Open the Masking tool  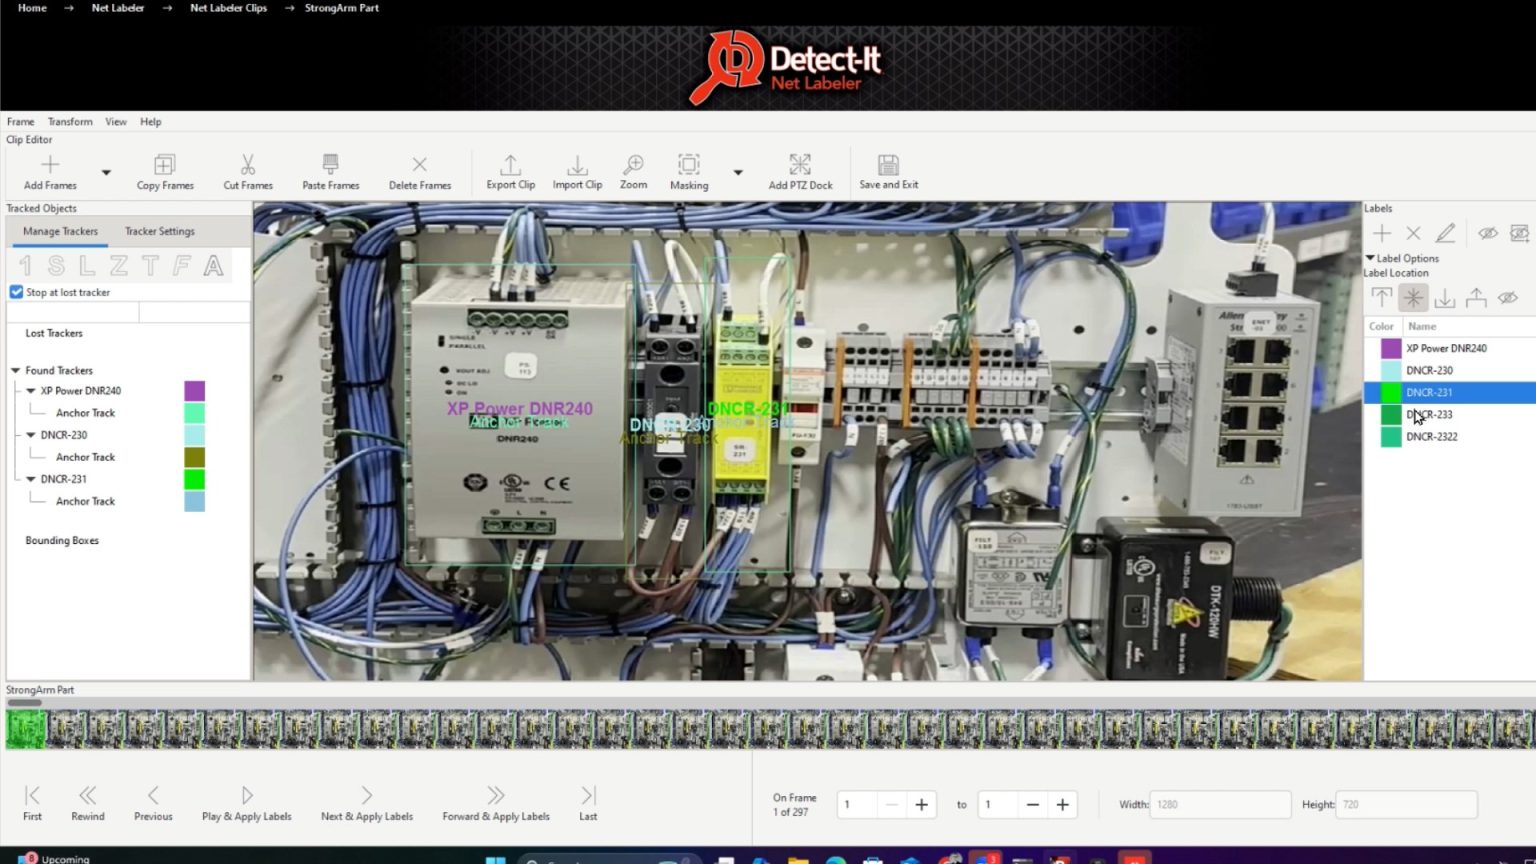[x=688, y=171]
